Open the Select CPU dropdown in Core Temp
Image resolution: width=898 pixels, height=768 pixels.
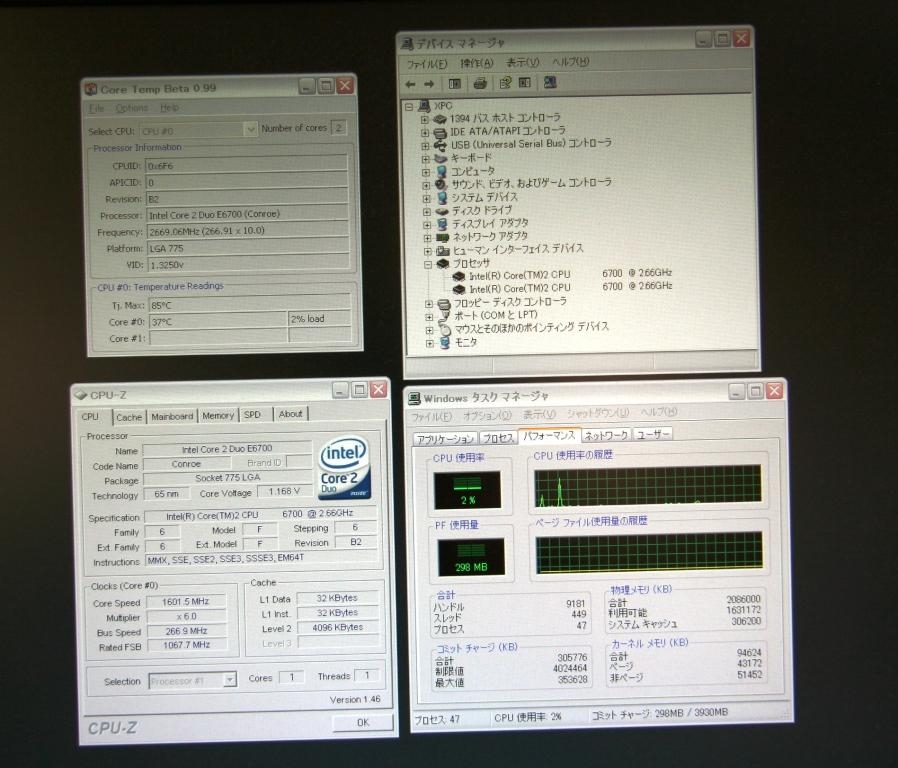click(x=250, y=129)
